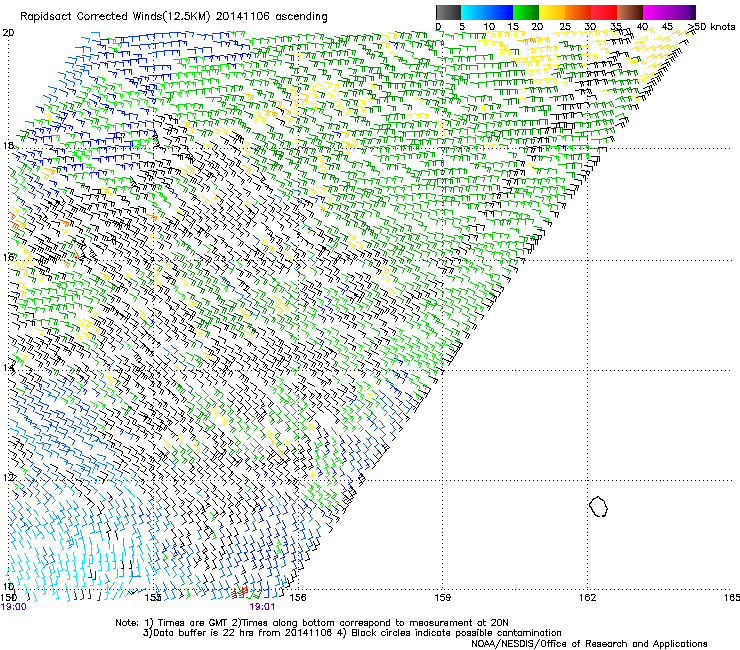Click the latitude label '20' on left axis

click(8, 33)
